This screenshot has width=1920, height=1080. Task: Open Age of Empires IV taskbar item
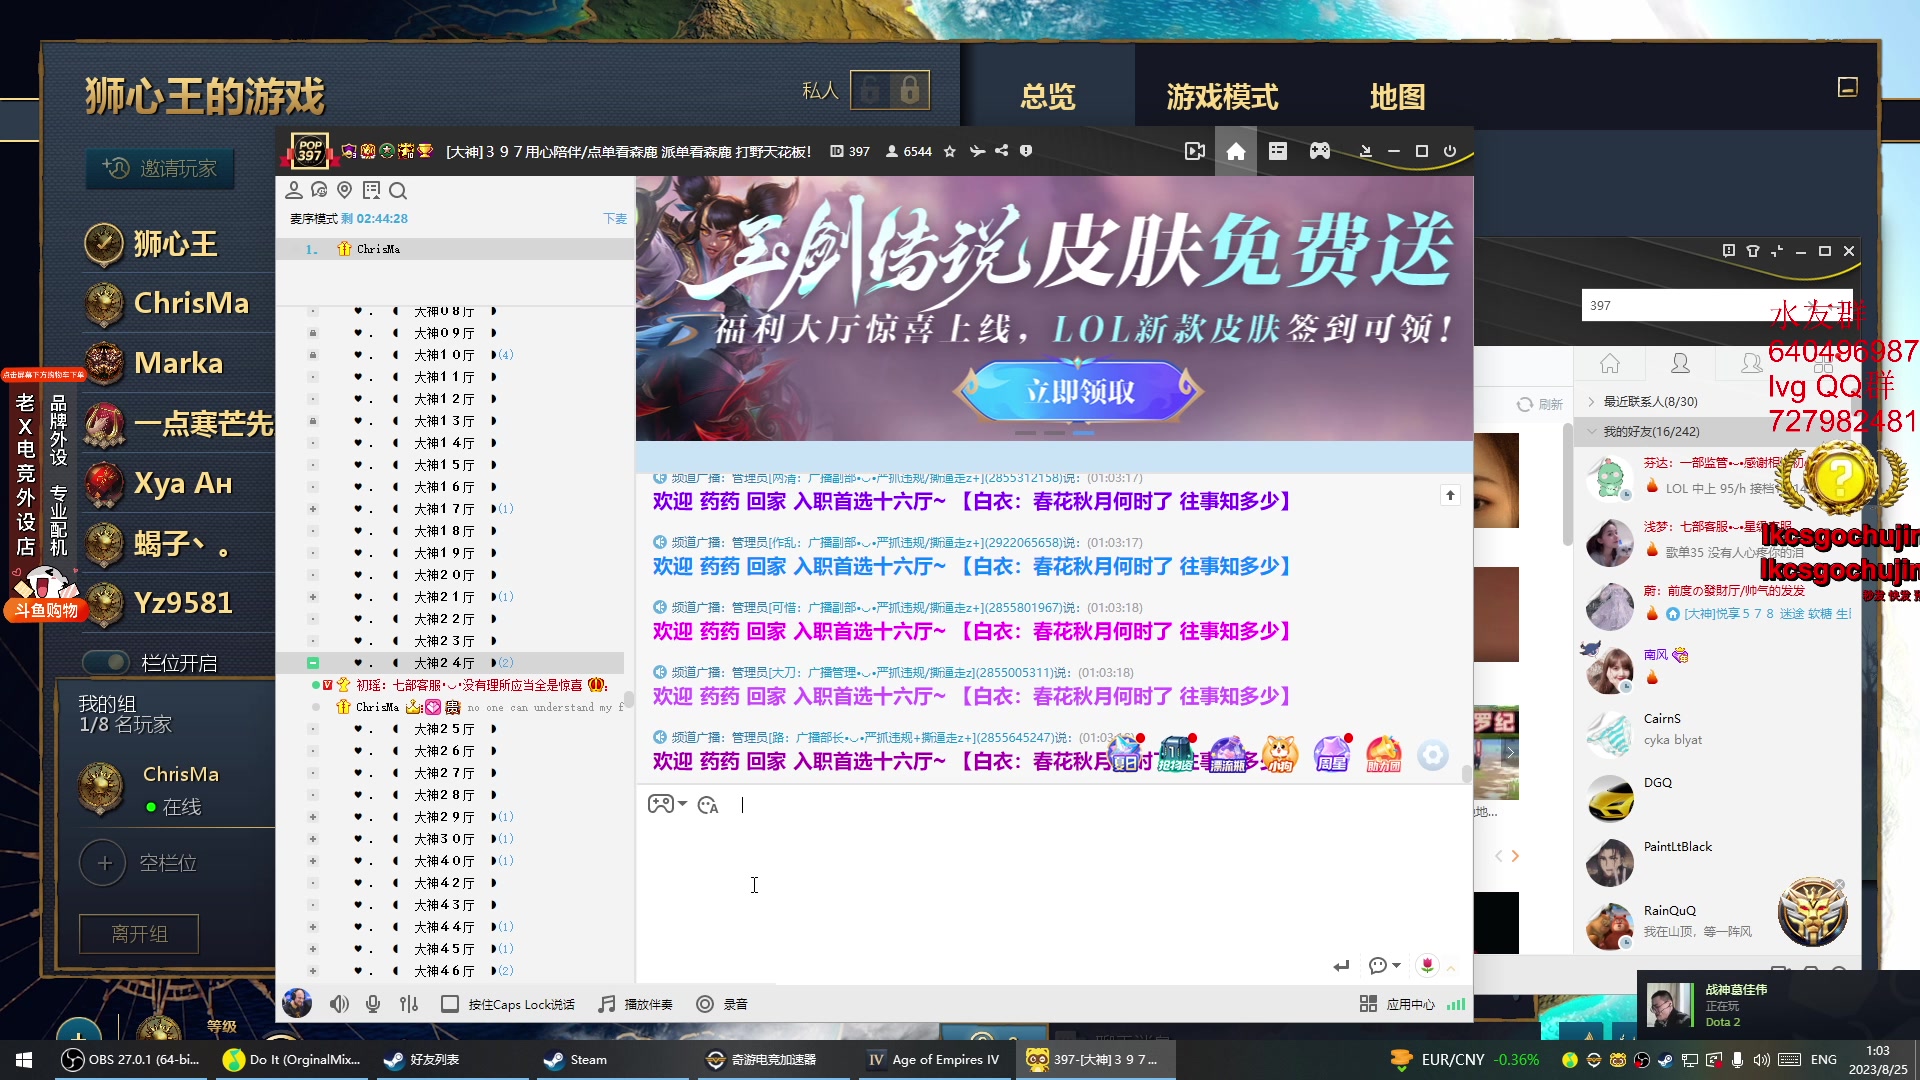click(x=934, y=1059)
